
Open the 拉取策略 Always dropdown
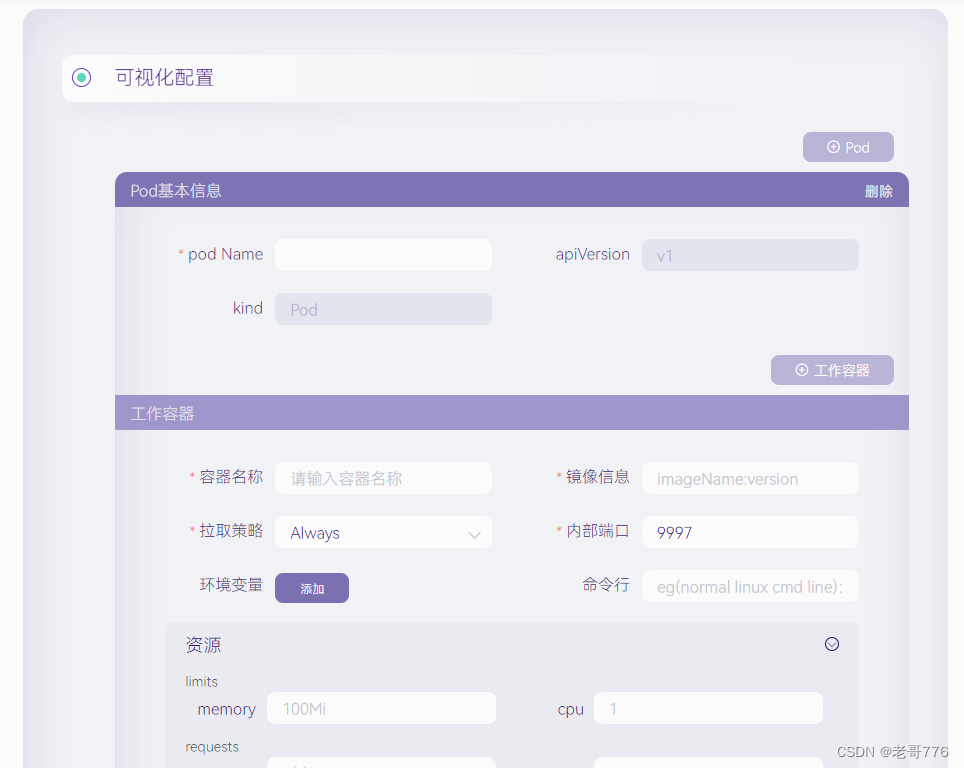coord(383,532)
